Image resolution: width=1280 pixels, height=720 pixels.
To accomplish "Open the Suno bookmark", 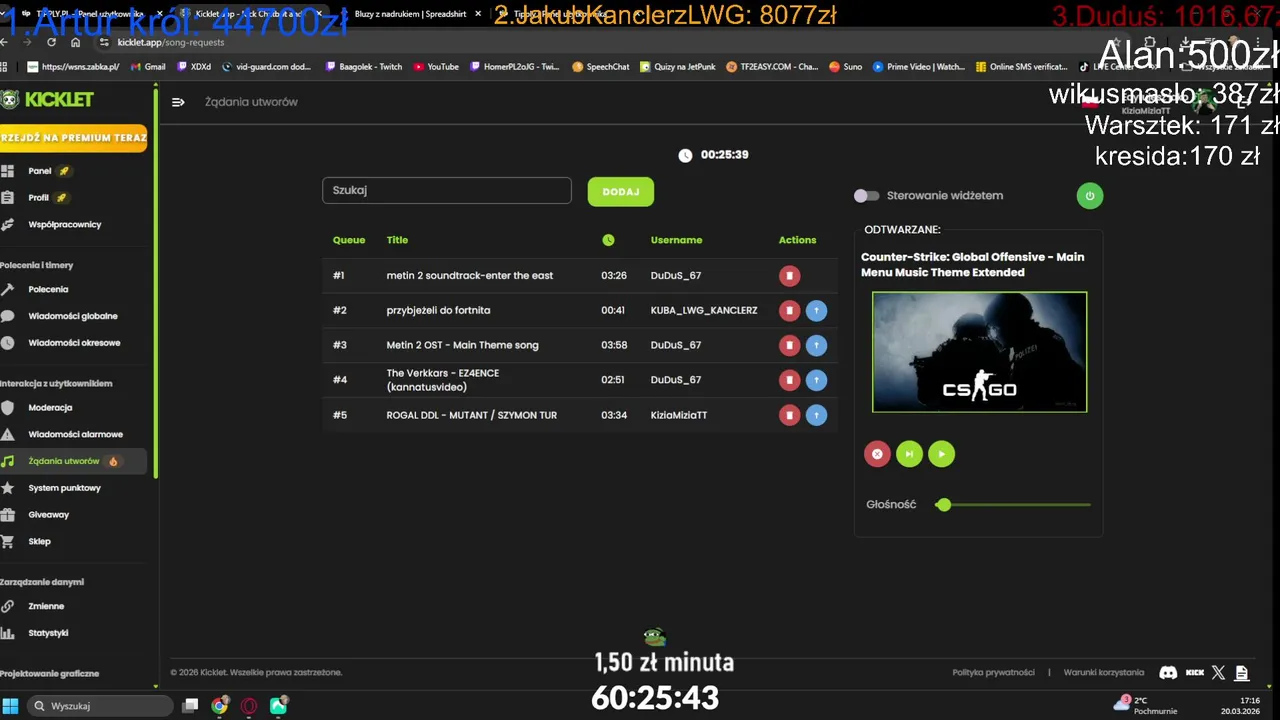I will pyautogui.click(x=845, y=67).
